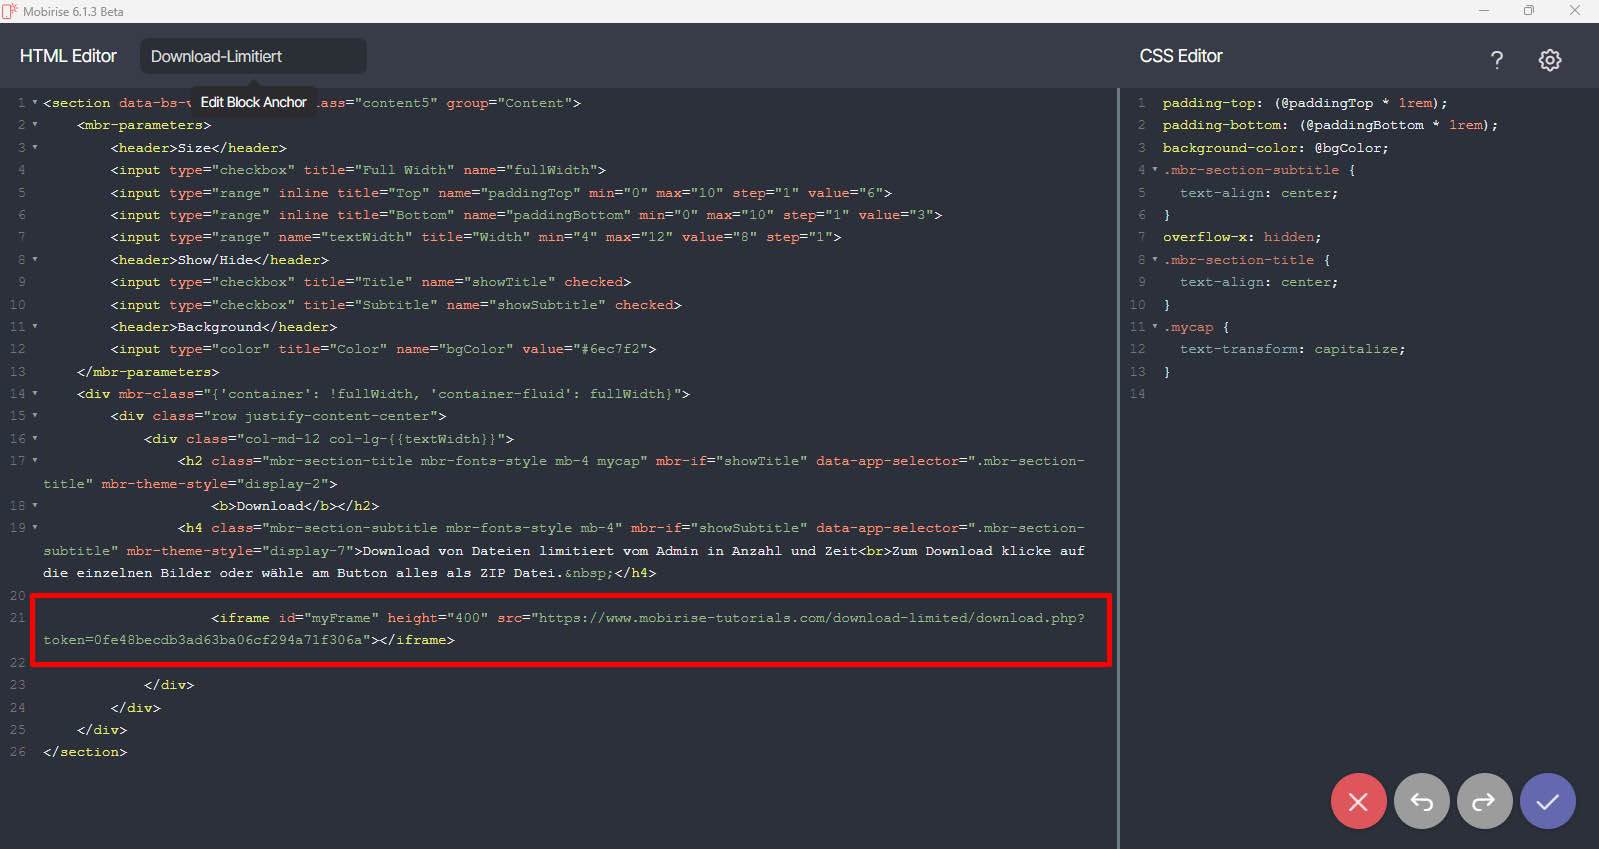
Task: Apply changes with the purple checkmark button
Action: 1547,801
